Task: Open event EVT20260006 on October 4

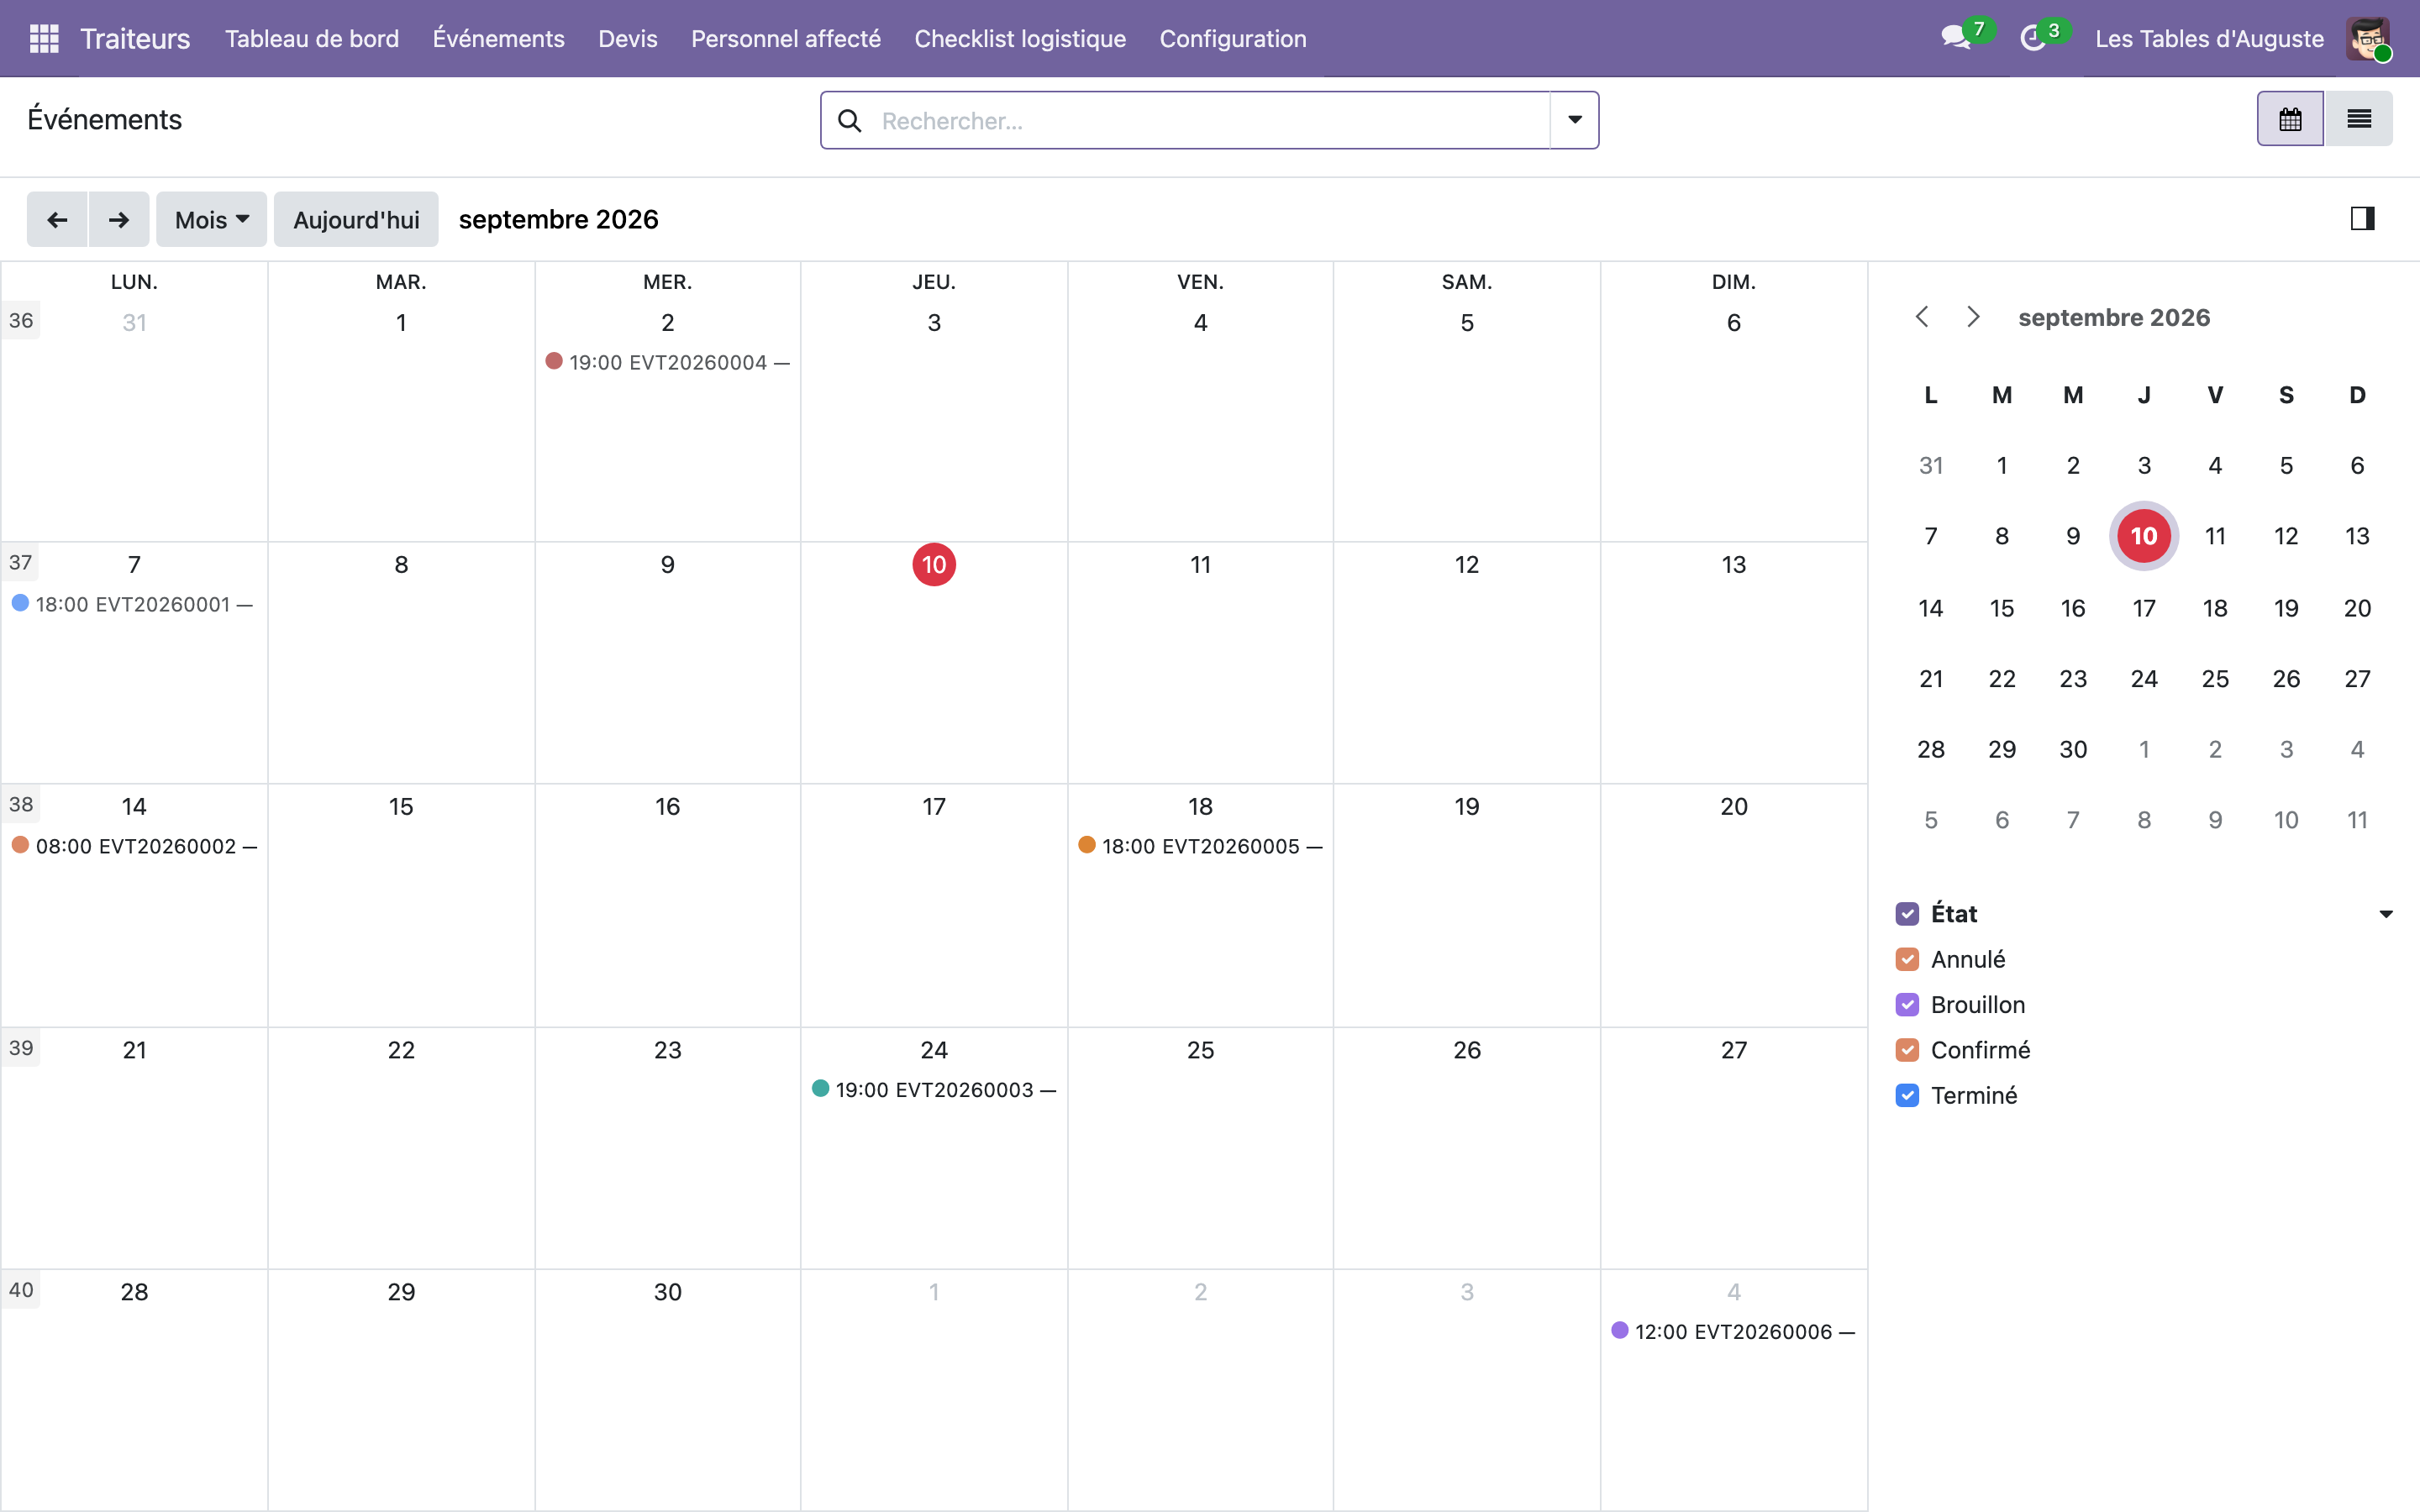Action: [x=1733, y=1331]
